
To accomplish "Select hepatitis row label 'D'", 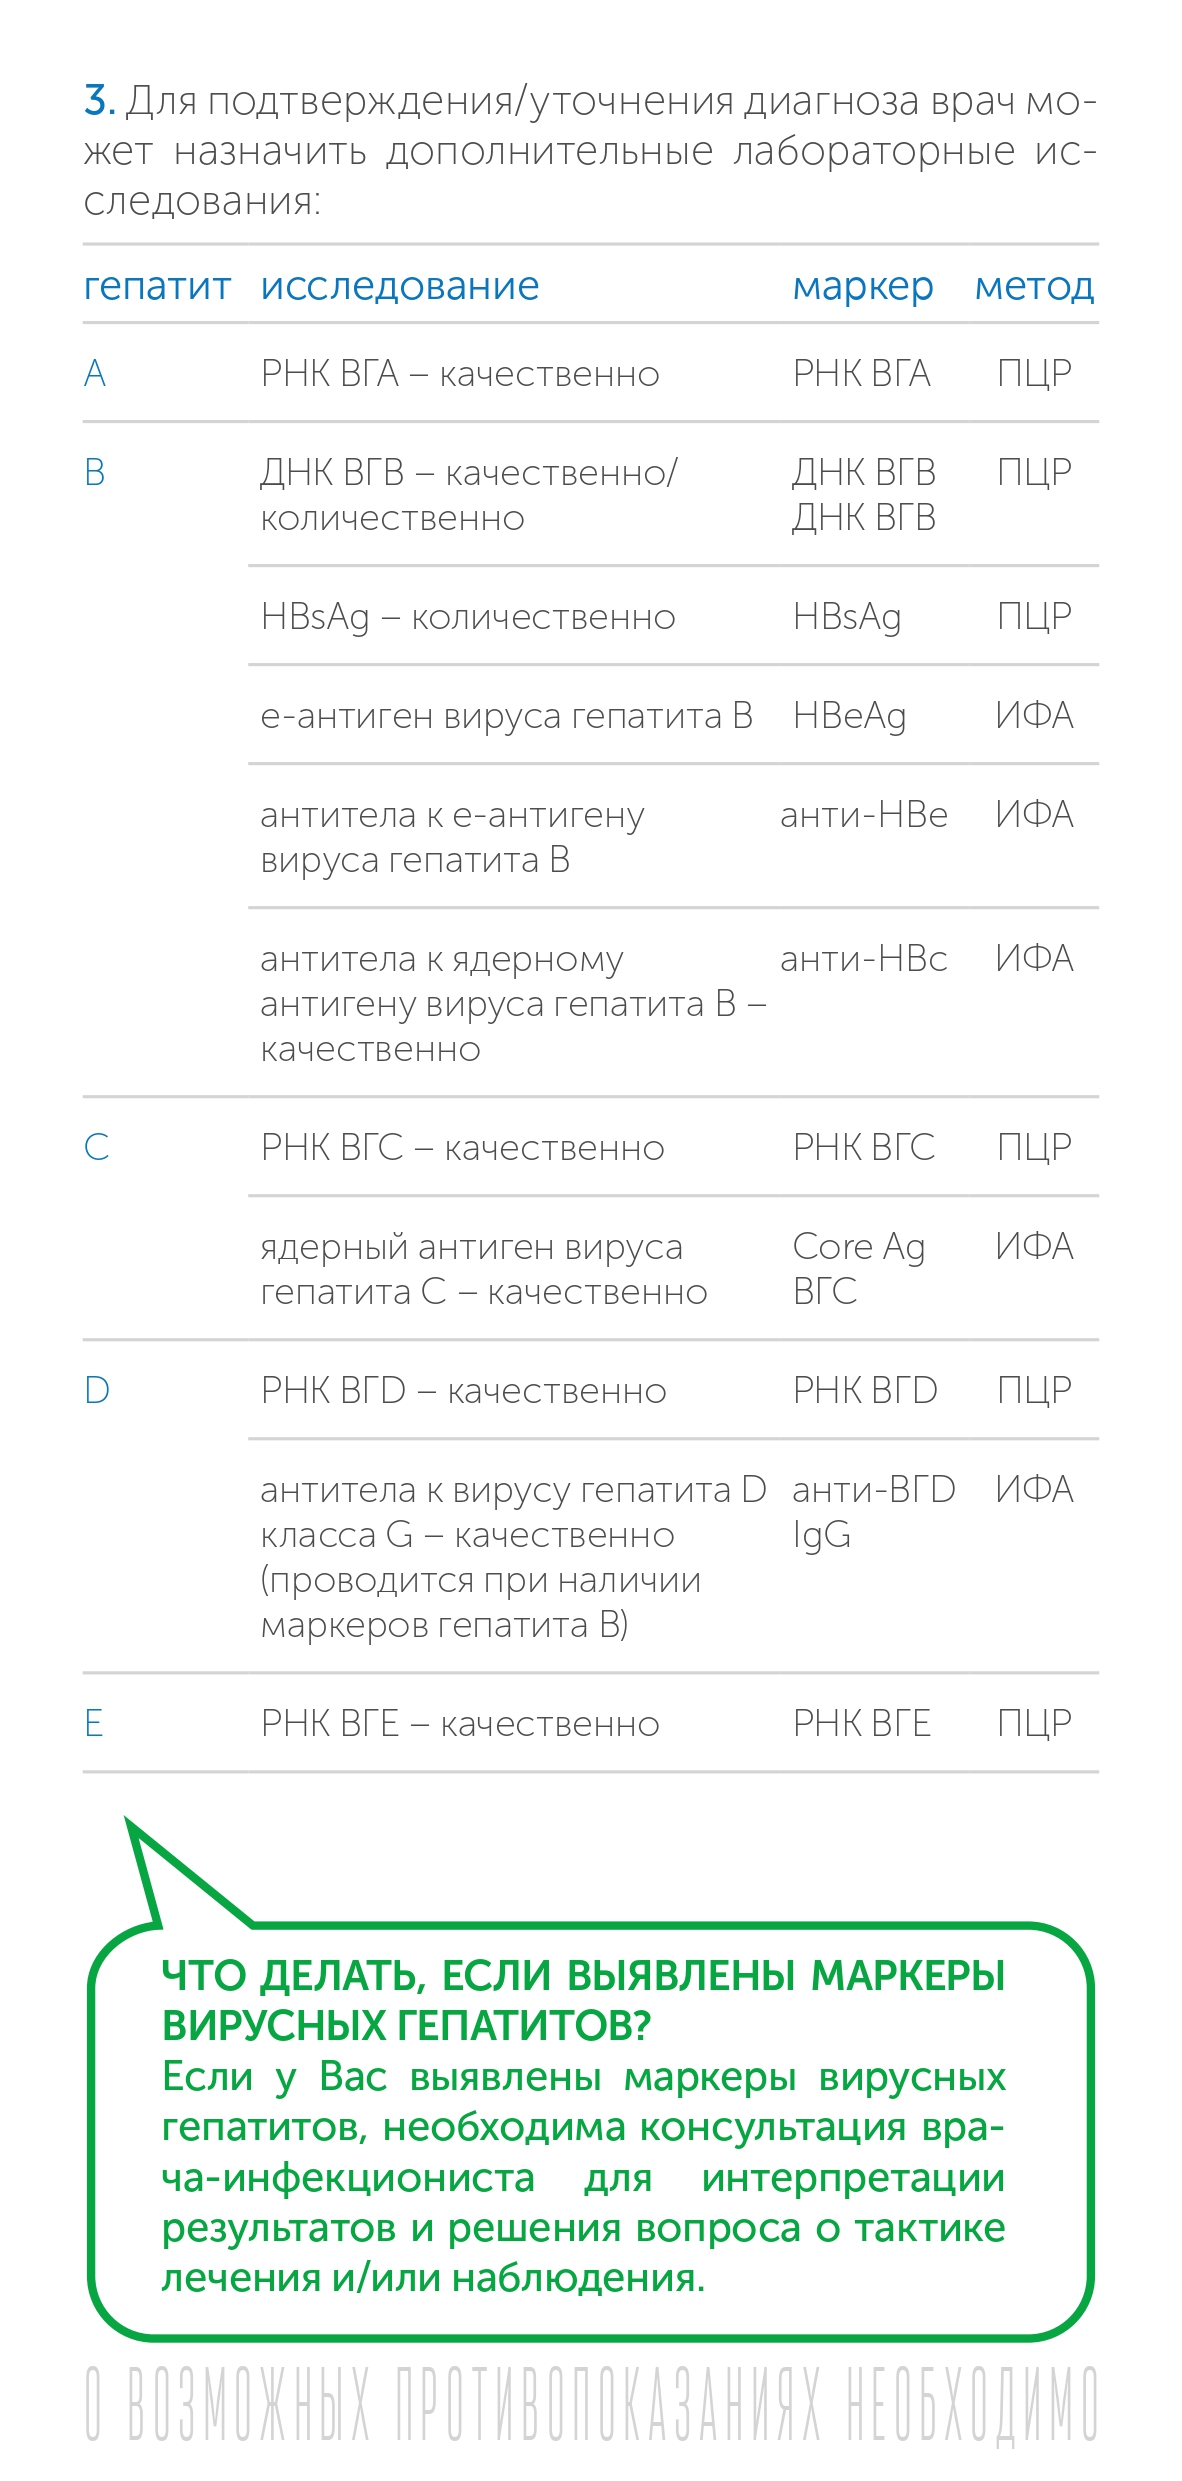I will click(97, 1390).
